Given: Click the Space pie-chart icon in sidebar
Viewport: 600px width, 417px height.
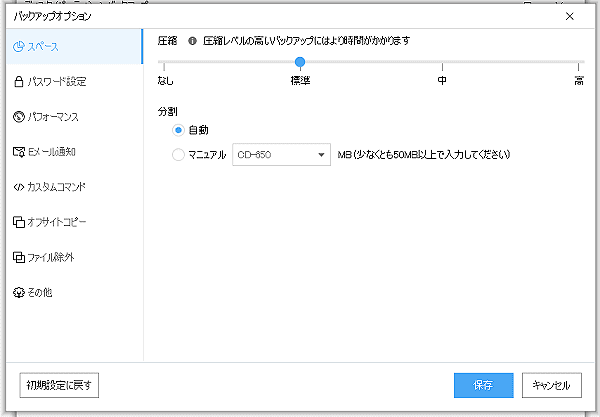Looking at the screenshot, I should (18, 47).
